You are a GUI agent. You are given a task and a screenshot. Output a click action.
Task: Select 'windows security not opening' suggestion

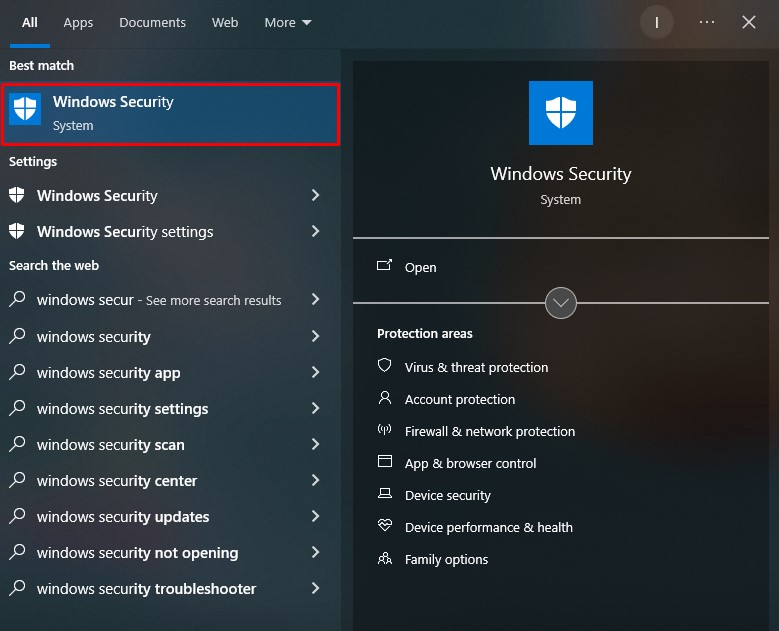(137, 552)
